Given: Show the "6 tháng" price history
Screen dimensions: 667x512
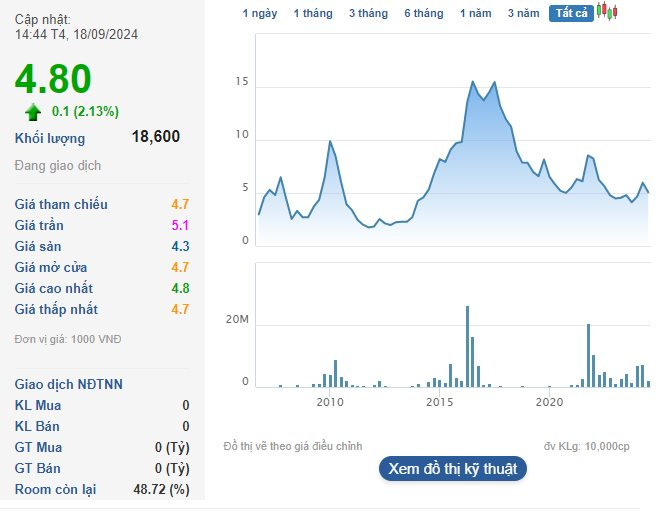Looking at the screenshot, I should tap(423, 13).
